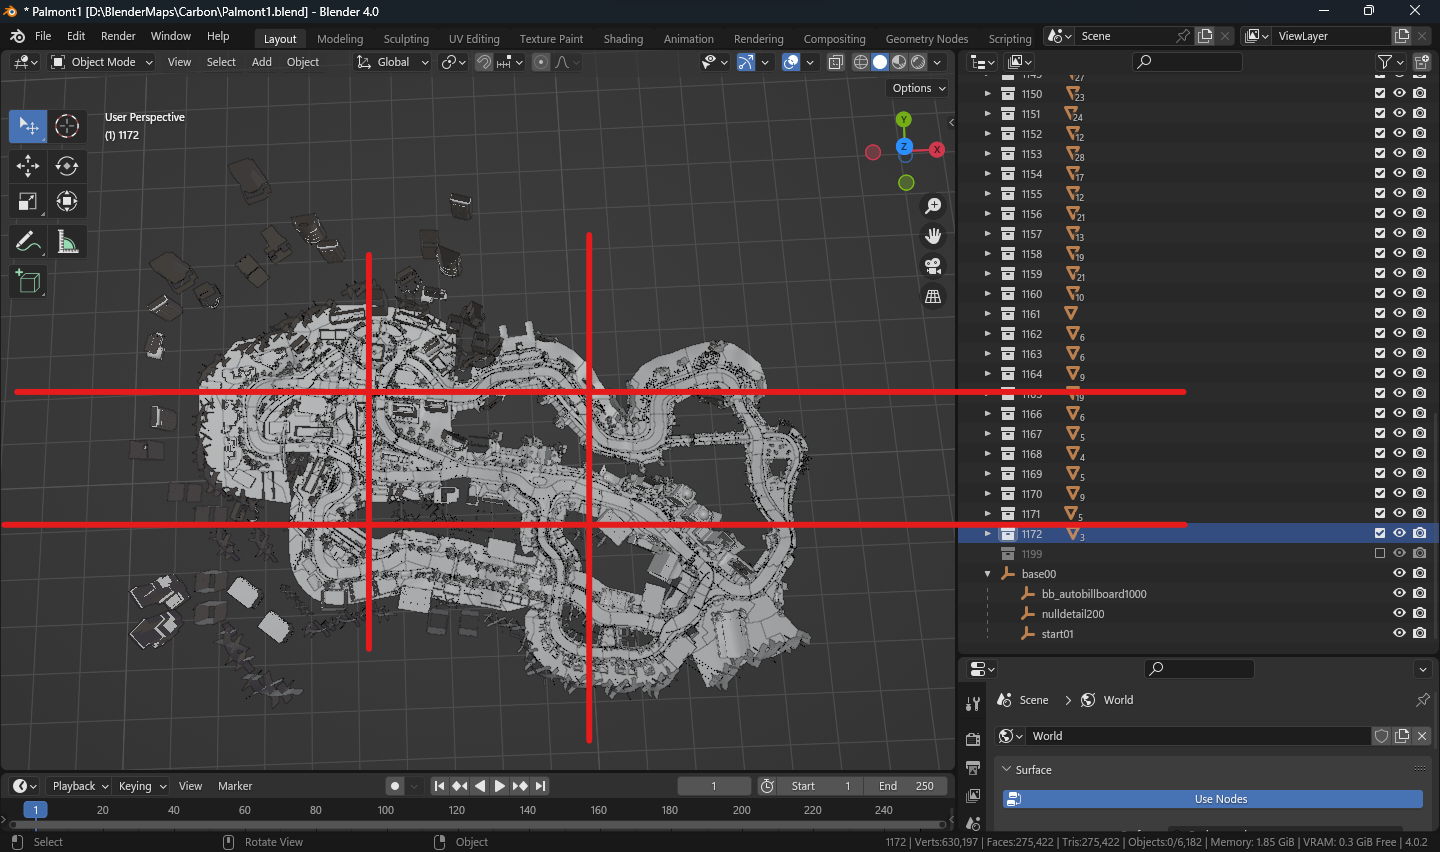Open the Render menu
1440x852 pixels.
118,36
